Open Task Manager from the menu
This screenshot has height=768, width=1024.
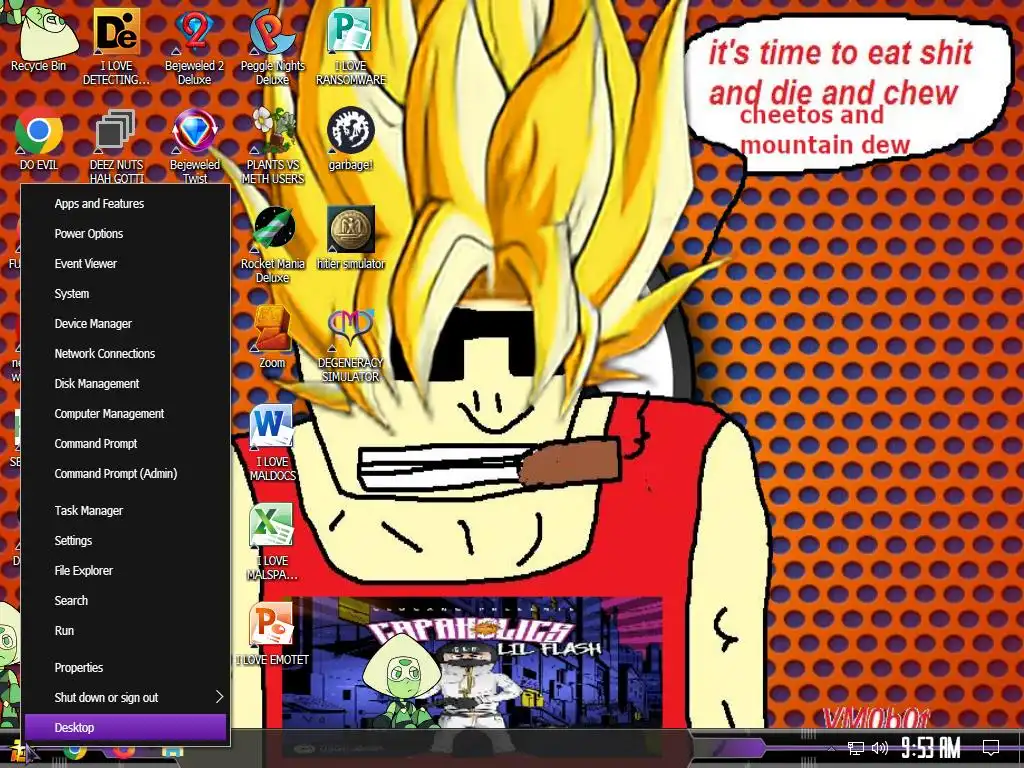[x=125, y=511]
